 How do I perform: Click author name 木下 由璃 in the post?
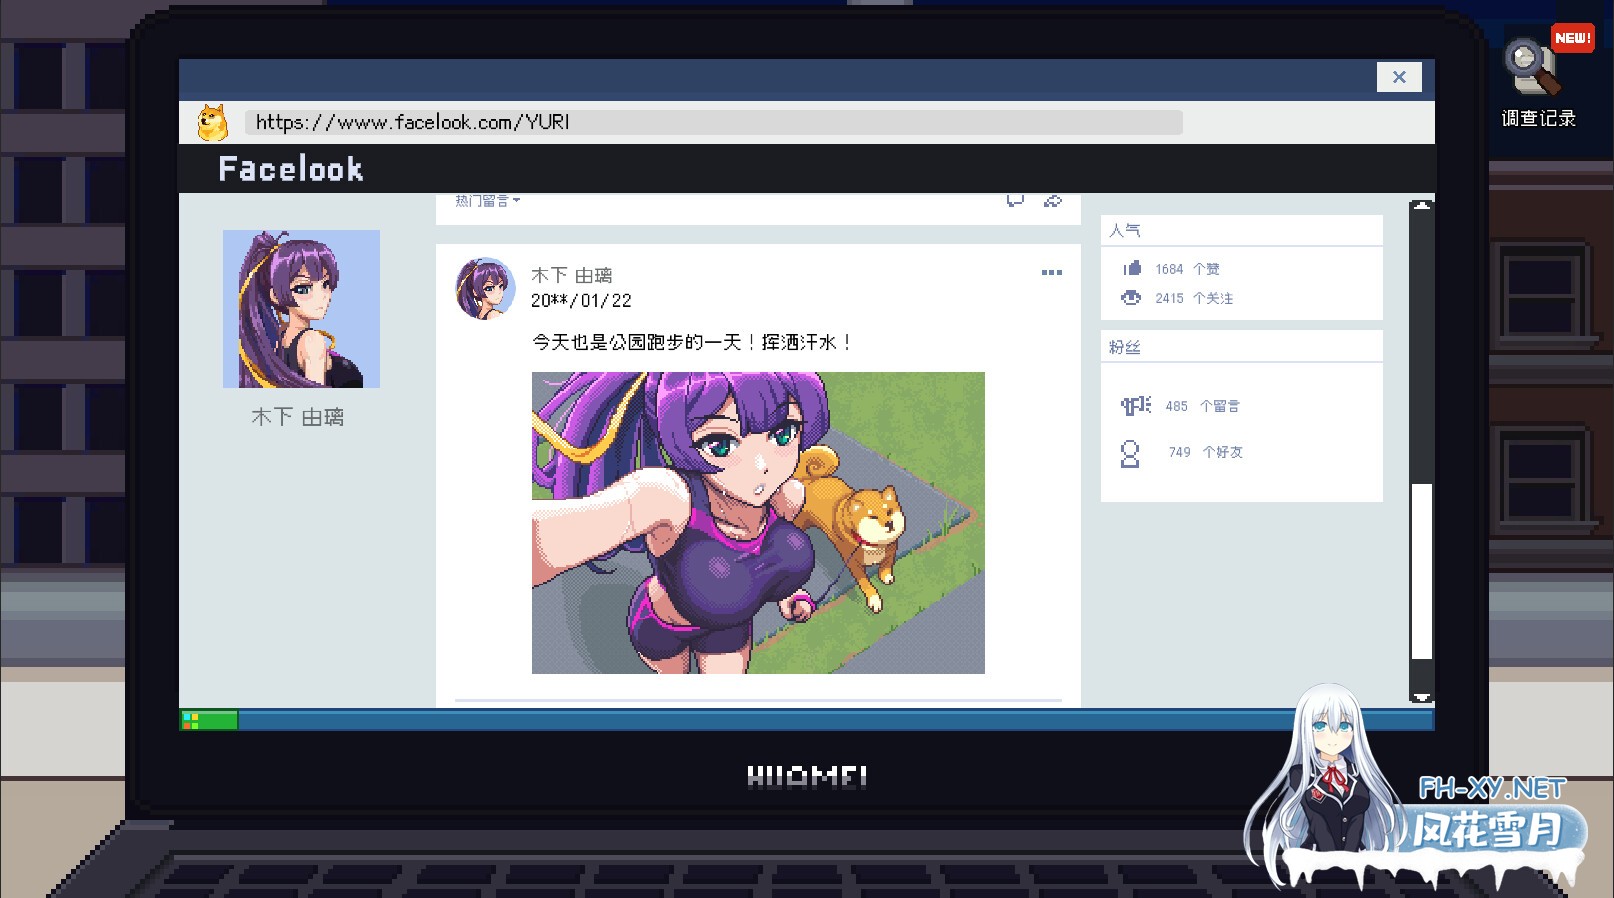(x=571, y=275)
